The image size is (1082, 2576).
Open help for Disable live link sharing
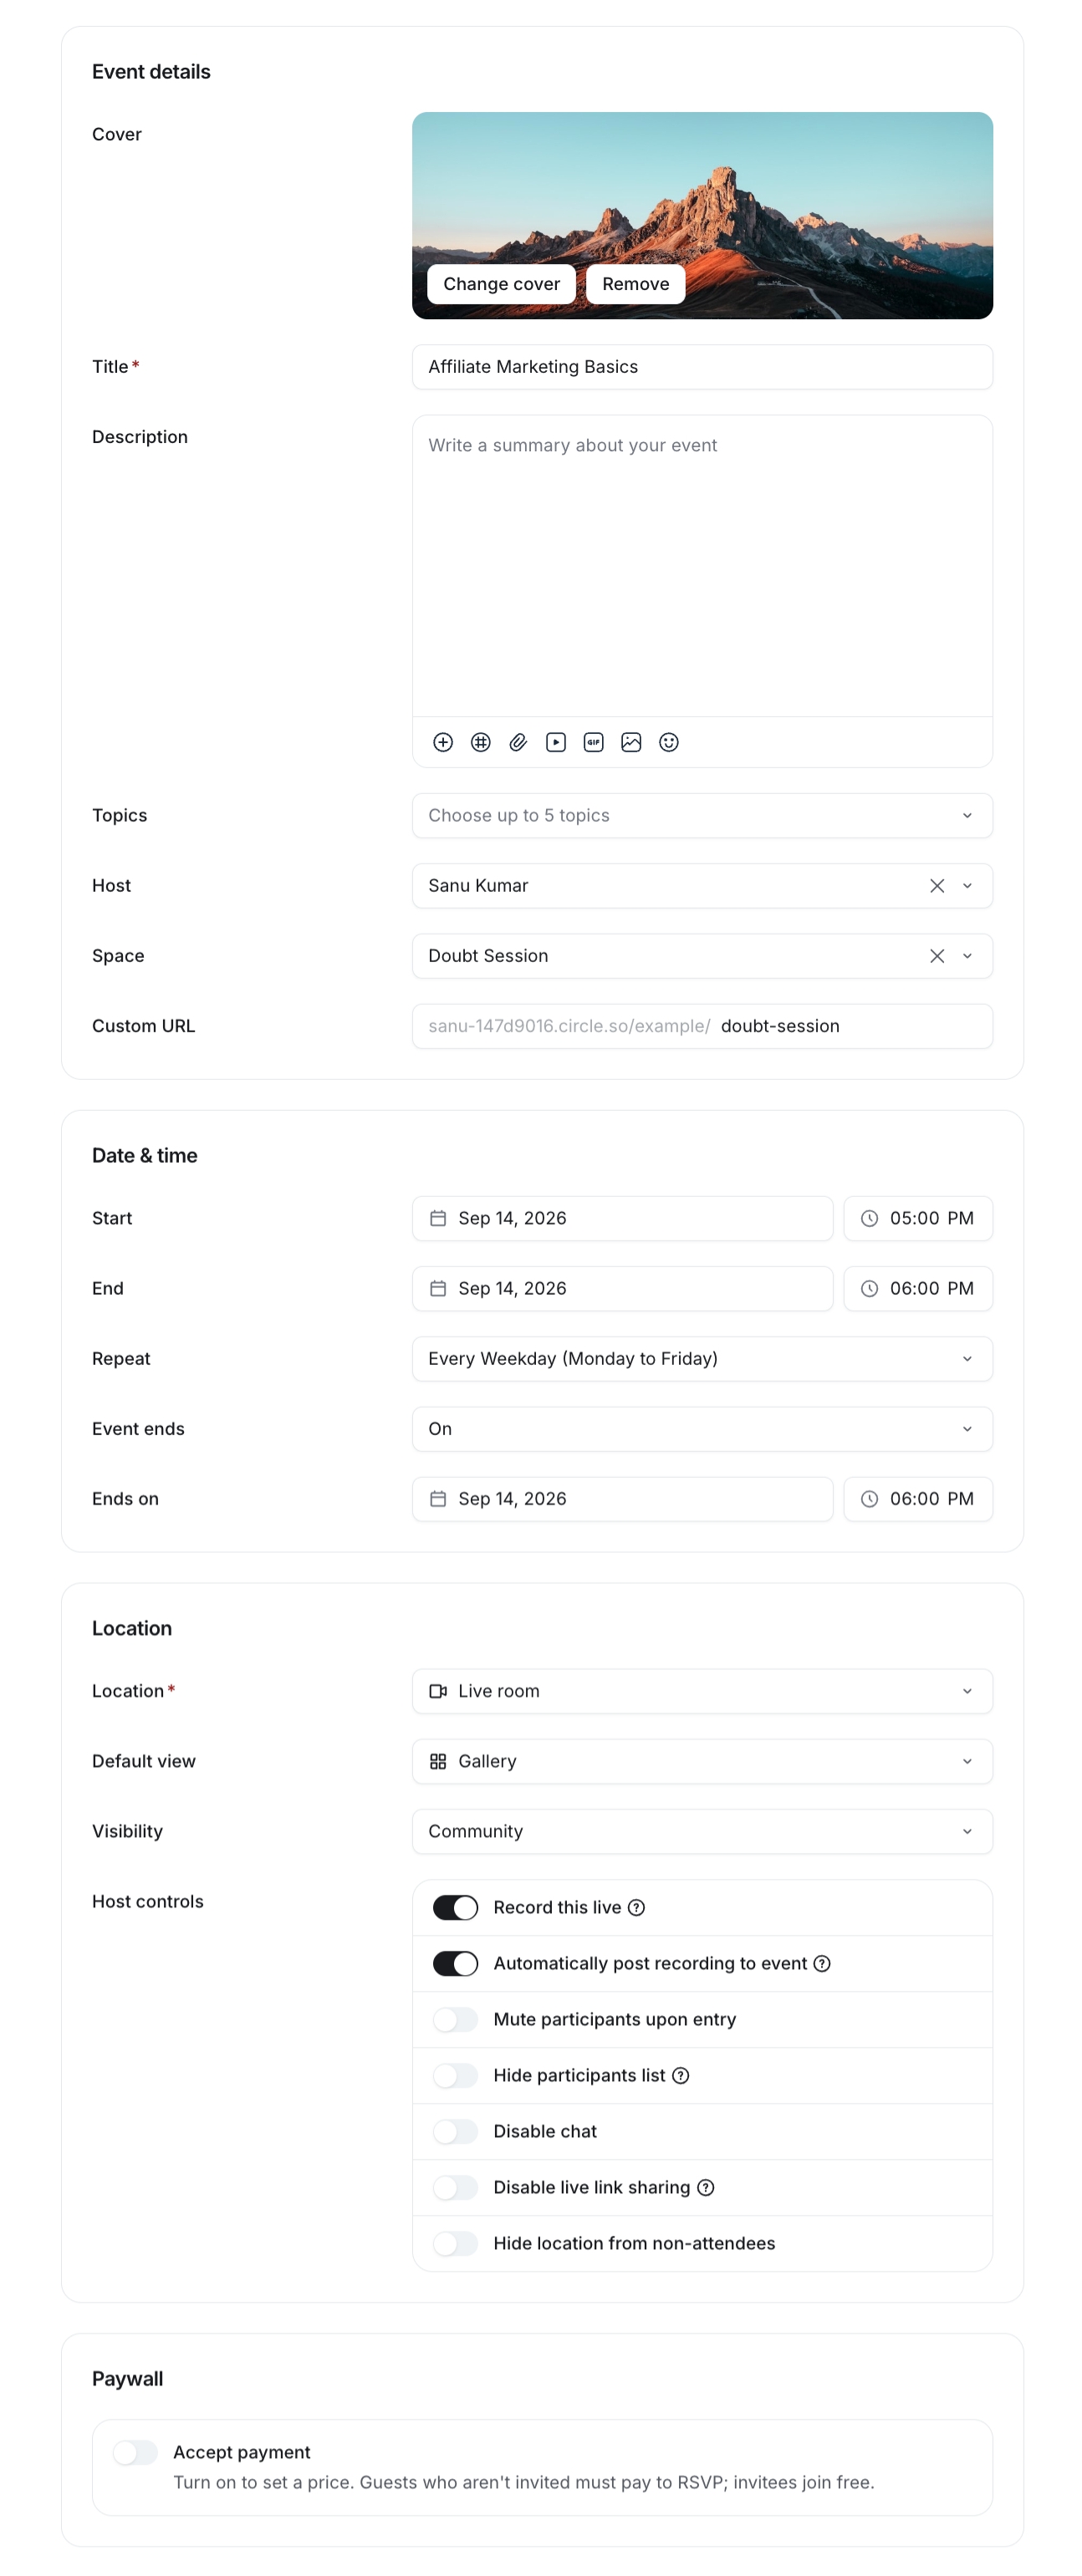pyautogui.click(x=706, y=2188)
